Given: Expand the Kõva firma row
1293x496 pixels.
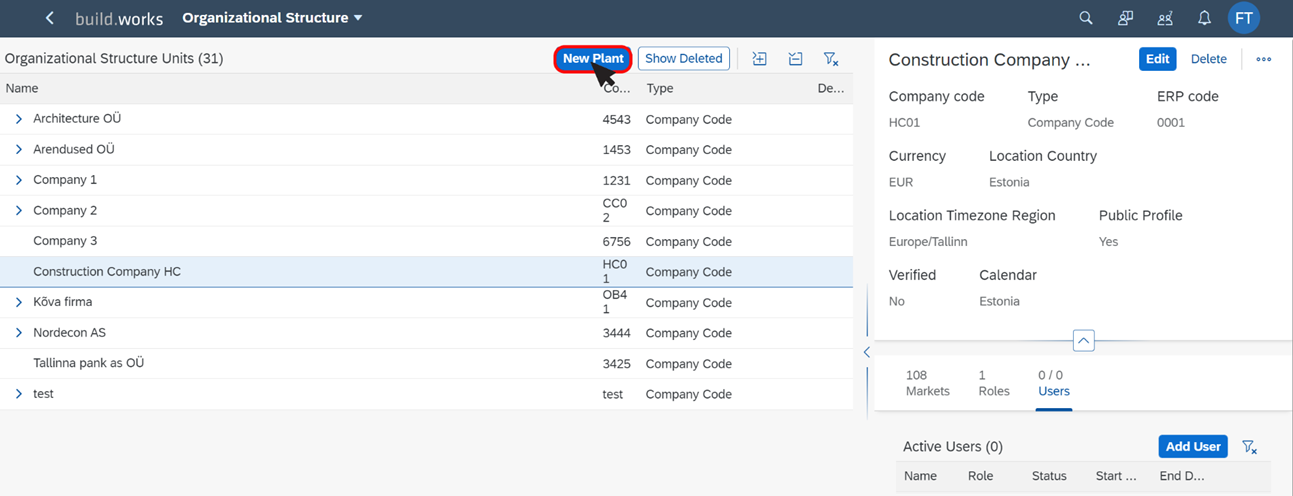Looking at the screenshot, I should [x=19, y=302].
